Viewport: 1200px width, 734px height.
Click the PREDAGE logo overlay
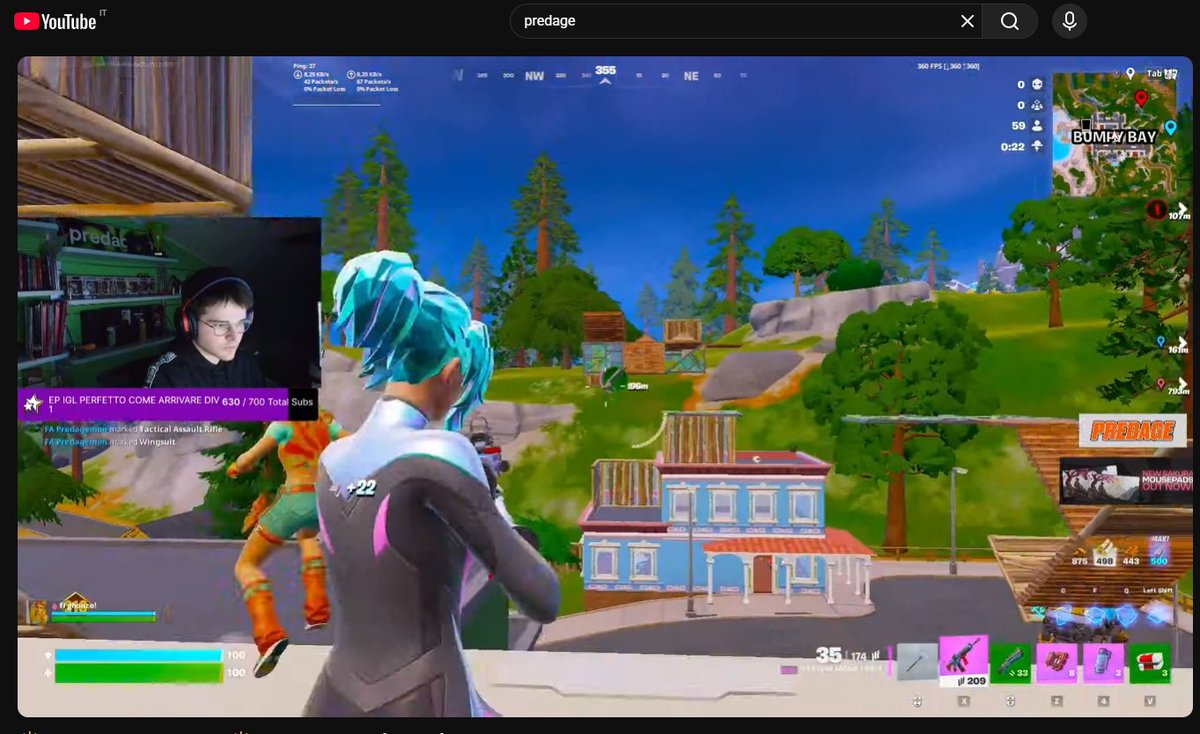pos(1132,431)
